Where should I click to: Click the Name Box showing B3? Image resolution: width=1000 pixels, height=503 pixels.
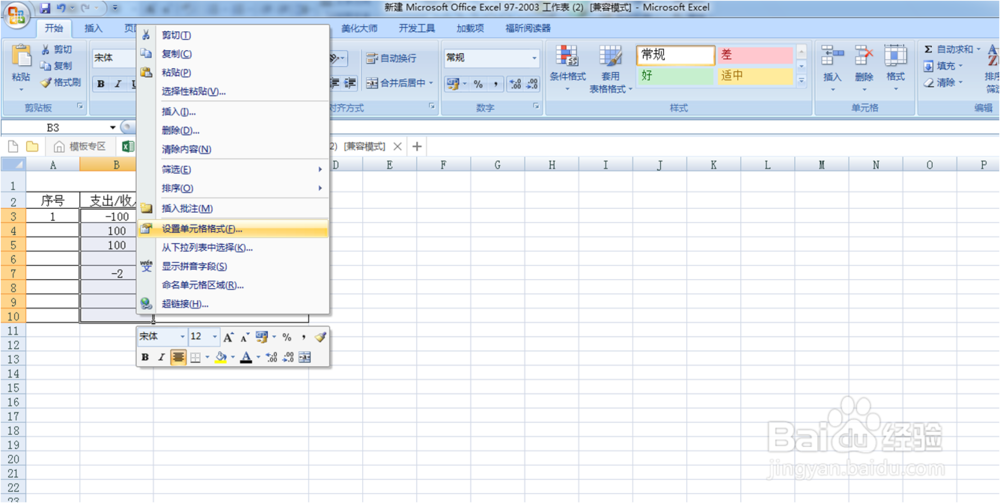tap(54, 128)
